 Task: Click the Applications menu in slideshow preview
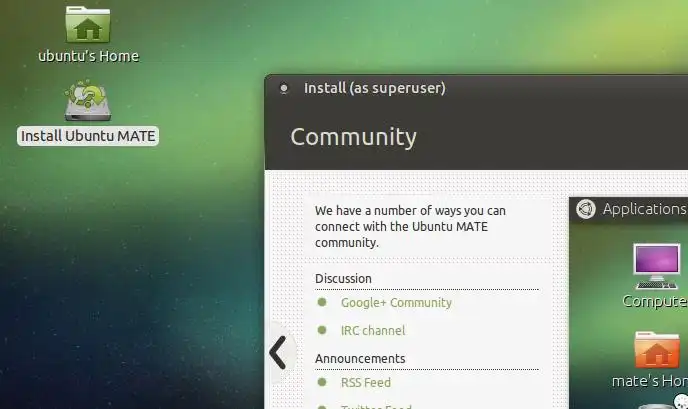coord(644,209)
